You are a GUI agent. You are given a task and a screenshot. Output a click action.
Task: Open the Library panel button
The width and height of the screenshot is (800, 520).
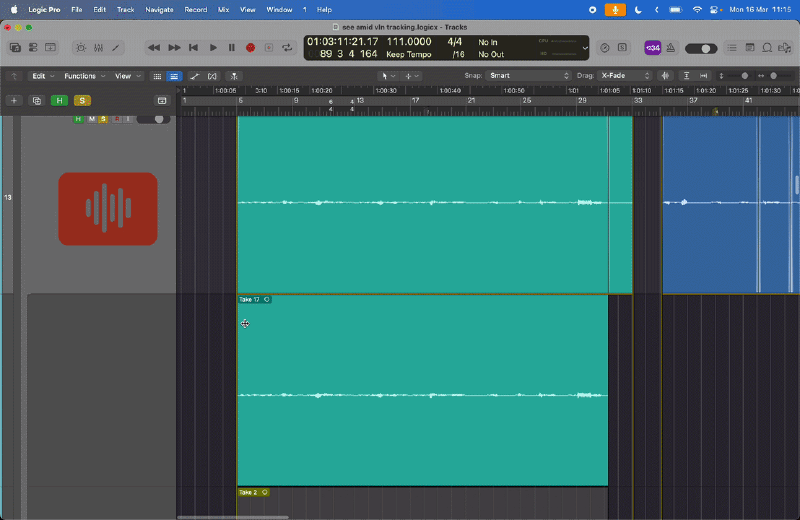tap(15, 47)
